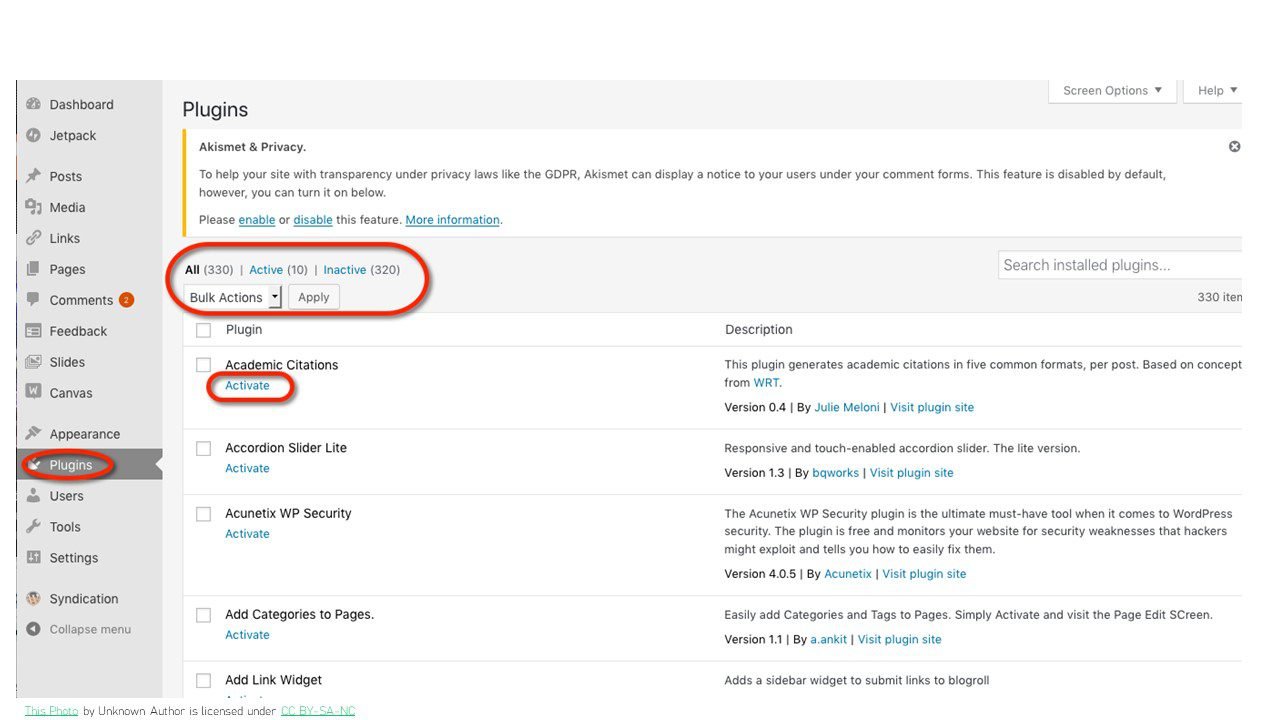Viewport: 1280px width, 720px height.
Task: Visit plugin site for Academic Citations
Action: (932, 408)
